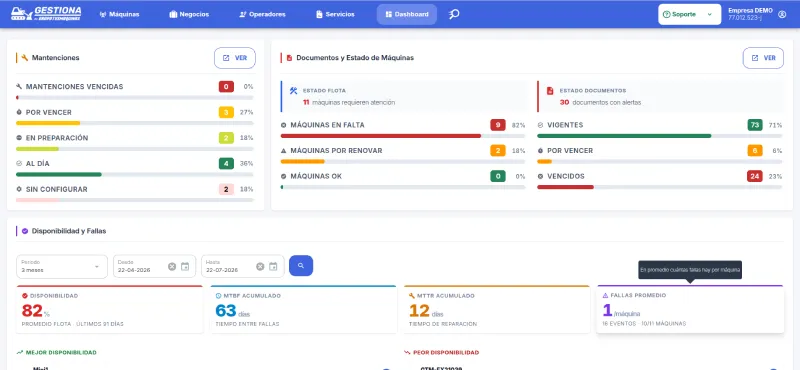The image size is (800, 370).
Task: Open the Hasta calendar picker icon
Action: pos(273,266)
